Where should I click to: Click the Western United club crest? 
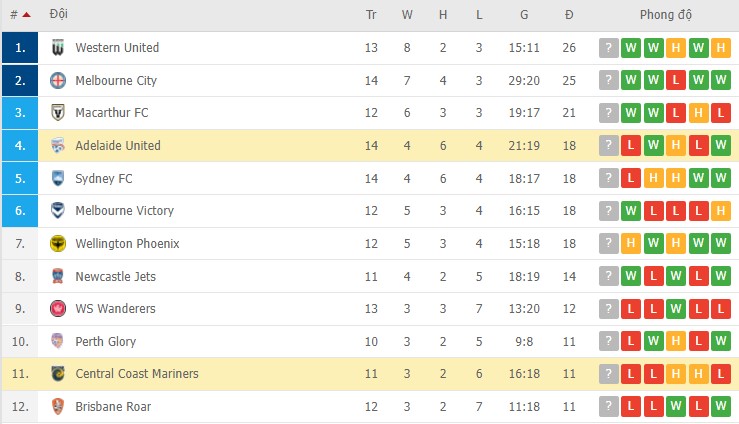point(58,48)
